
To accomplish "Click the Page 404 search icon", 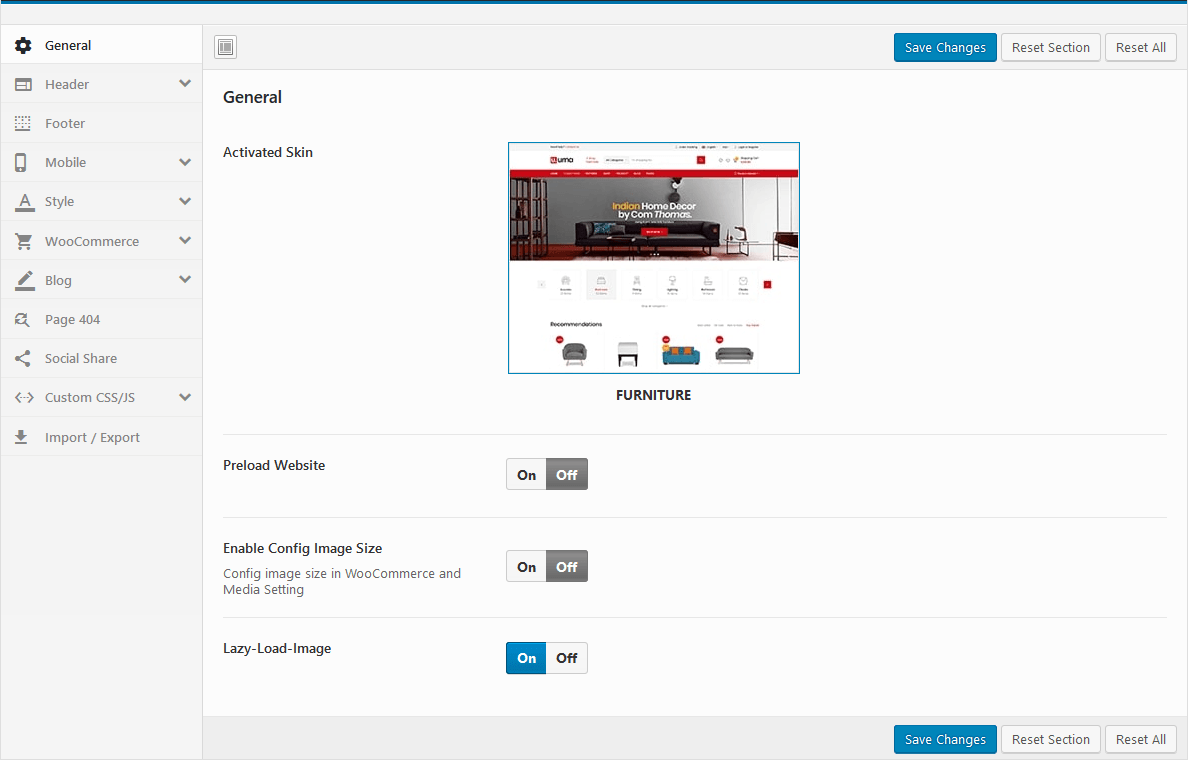I will (23, 320).
